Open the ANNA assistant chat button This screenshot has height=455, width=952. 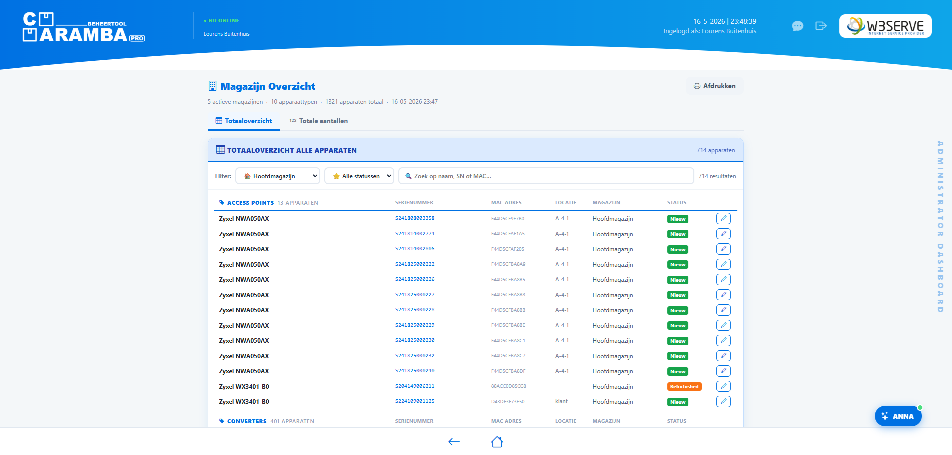(x=898, y=416)
